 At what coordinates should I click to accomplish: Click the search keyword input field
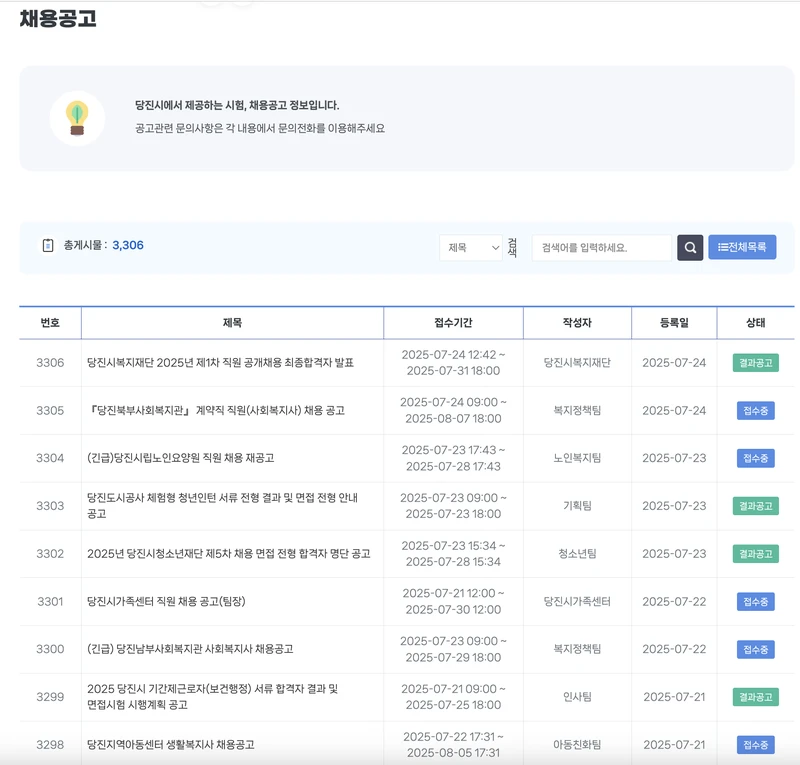(600, 246)
